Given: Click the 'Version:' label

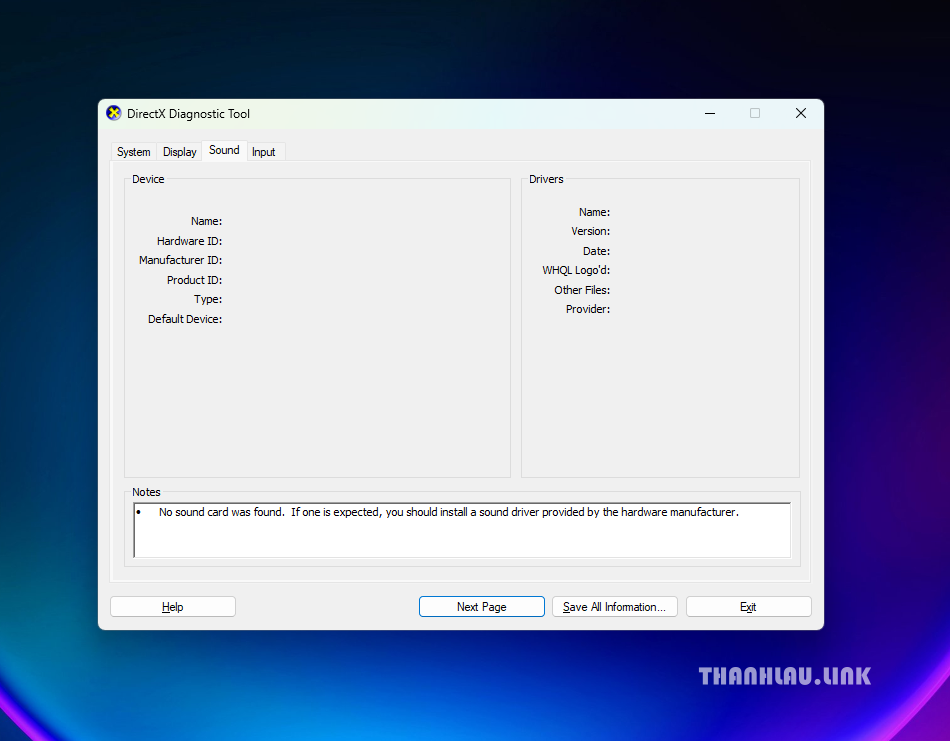Looking at the screenshot, I should click(x=591, y=231).
